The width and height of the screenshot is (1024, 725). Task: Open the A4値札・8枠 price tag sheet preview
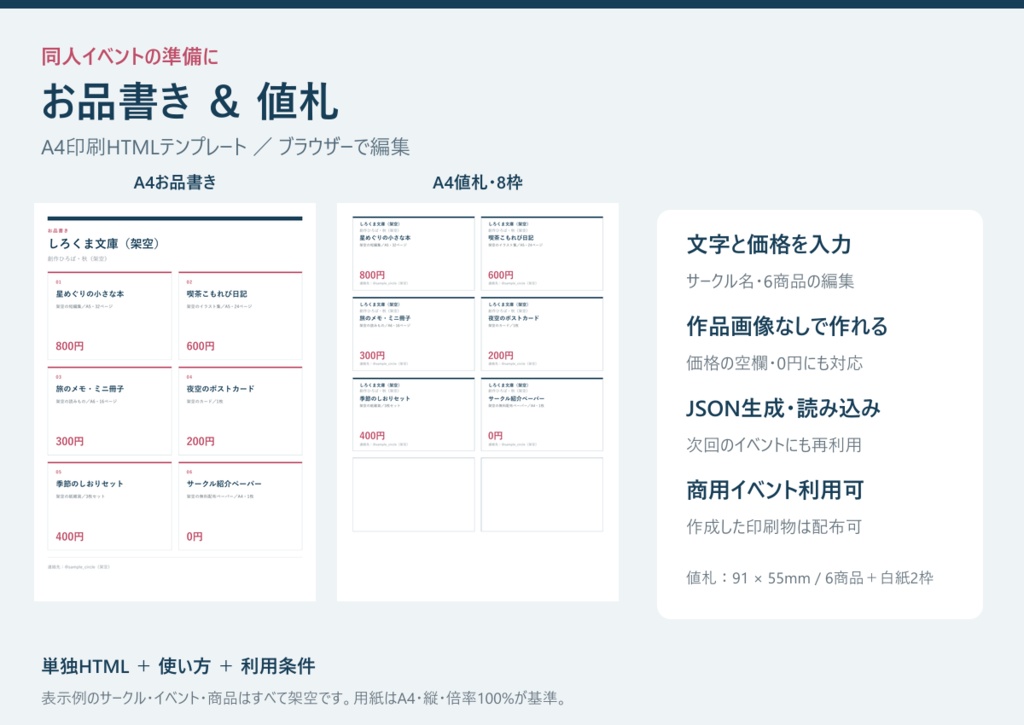[477, 402]
